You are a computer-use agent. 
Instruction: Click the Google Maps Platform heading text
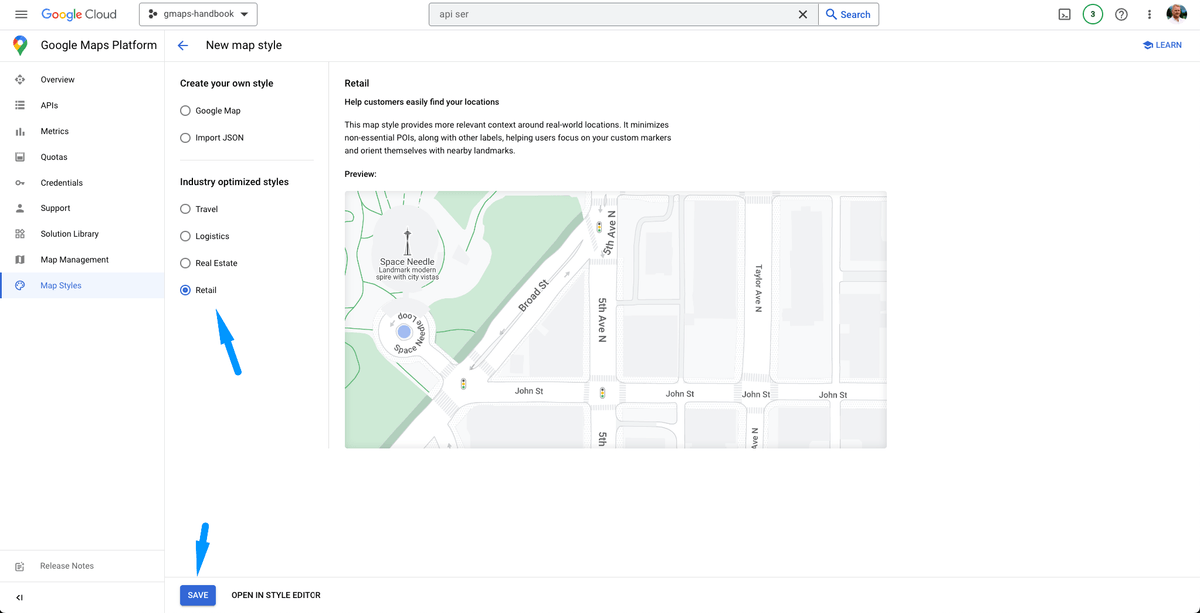(99, 45)
